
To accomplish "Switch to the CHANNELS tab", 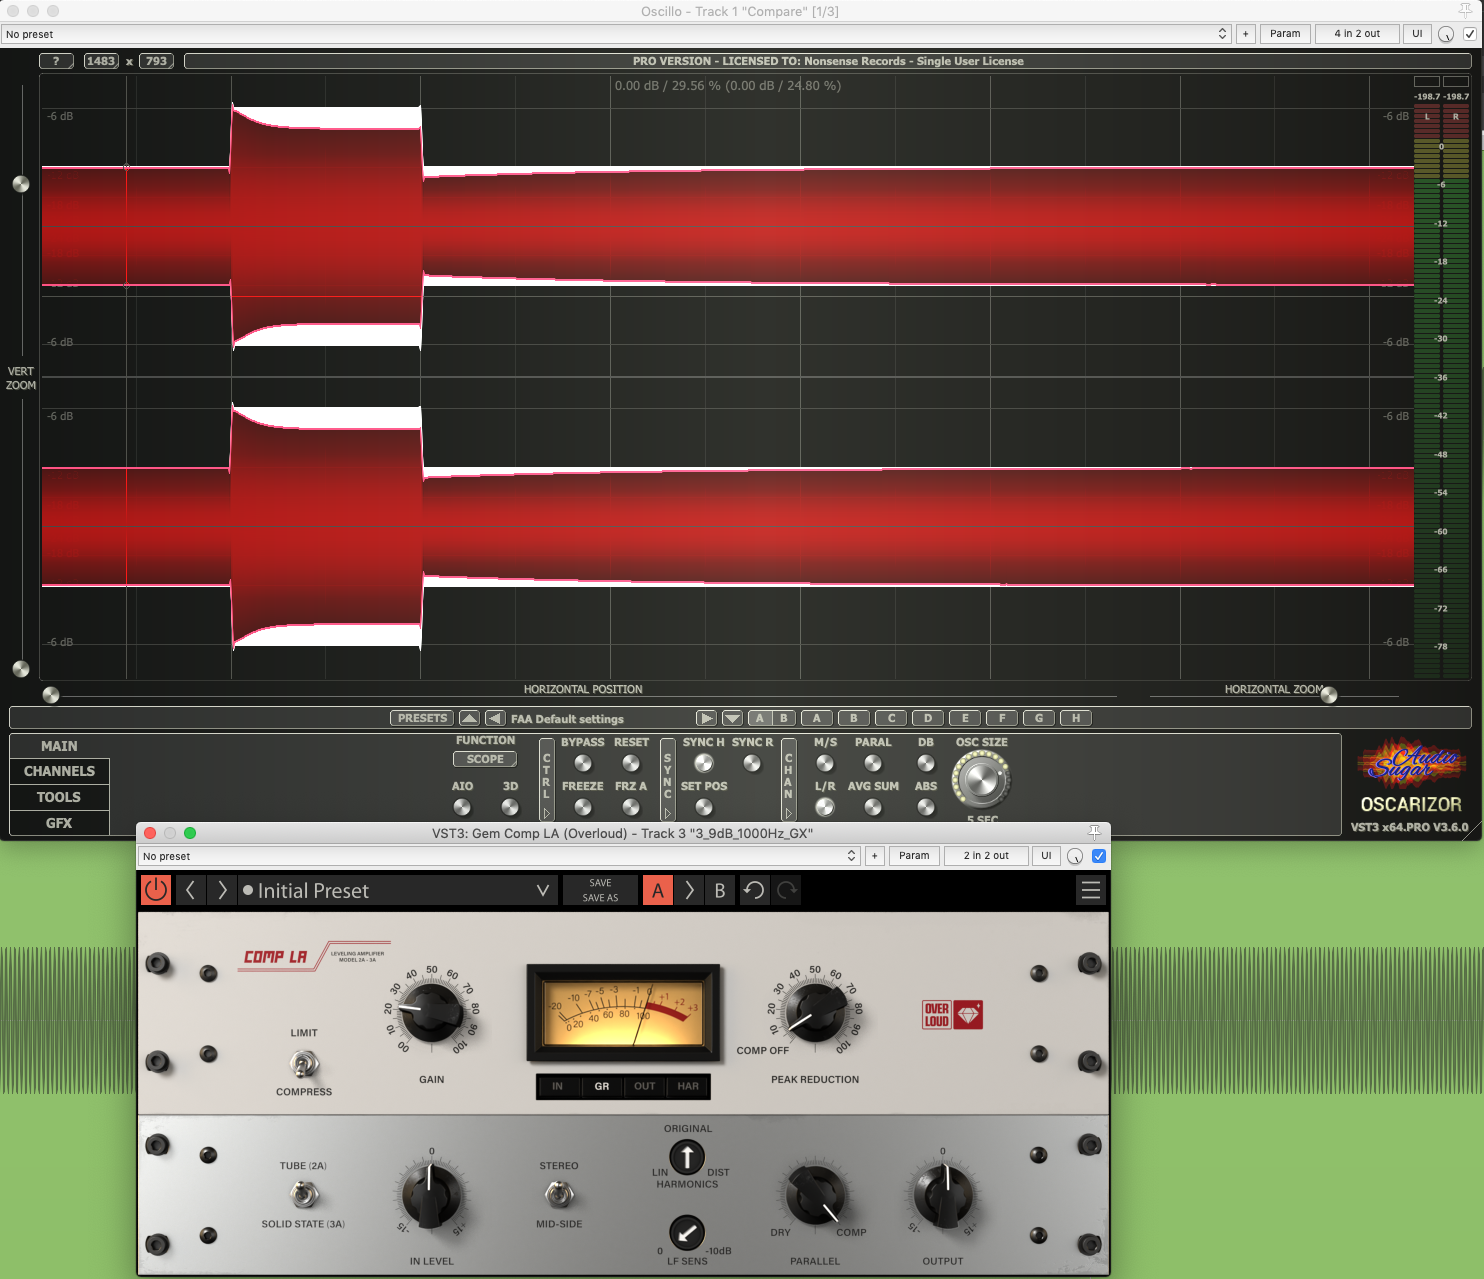I will [59, 771].
